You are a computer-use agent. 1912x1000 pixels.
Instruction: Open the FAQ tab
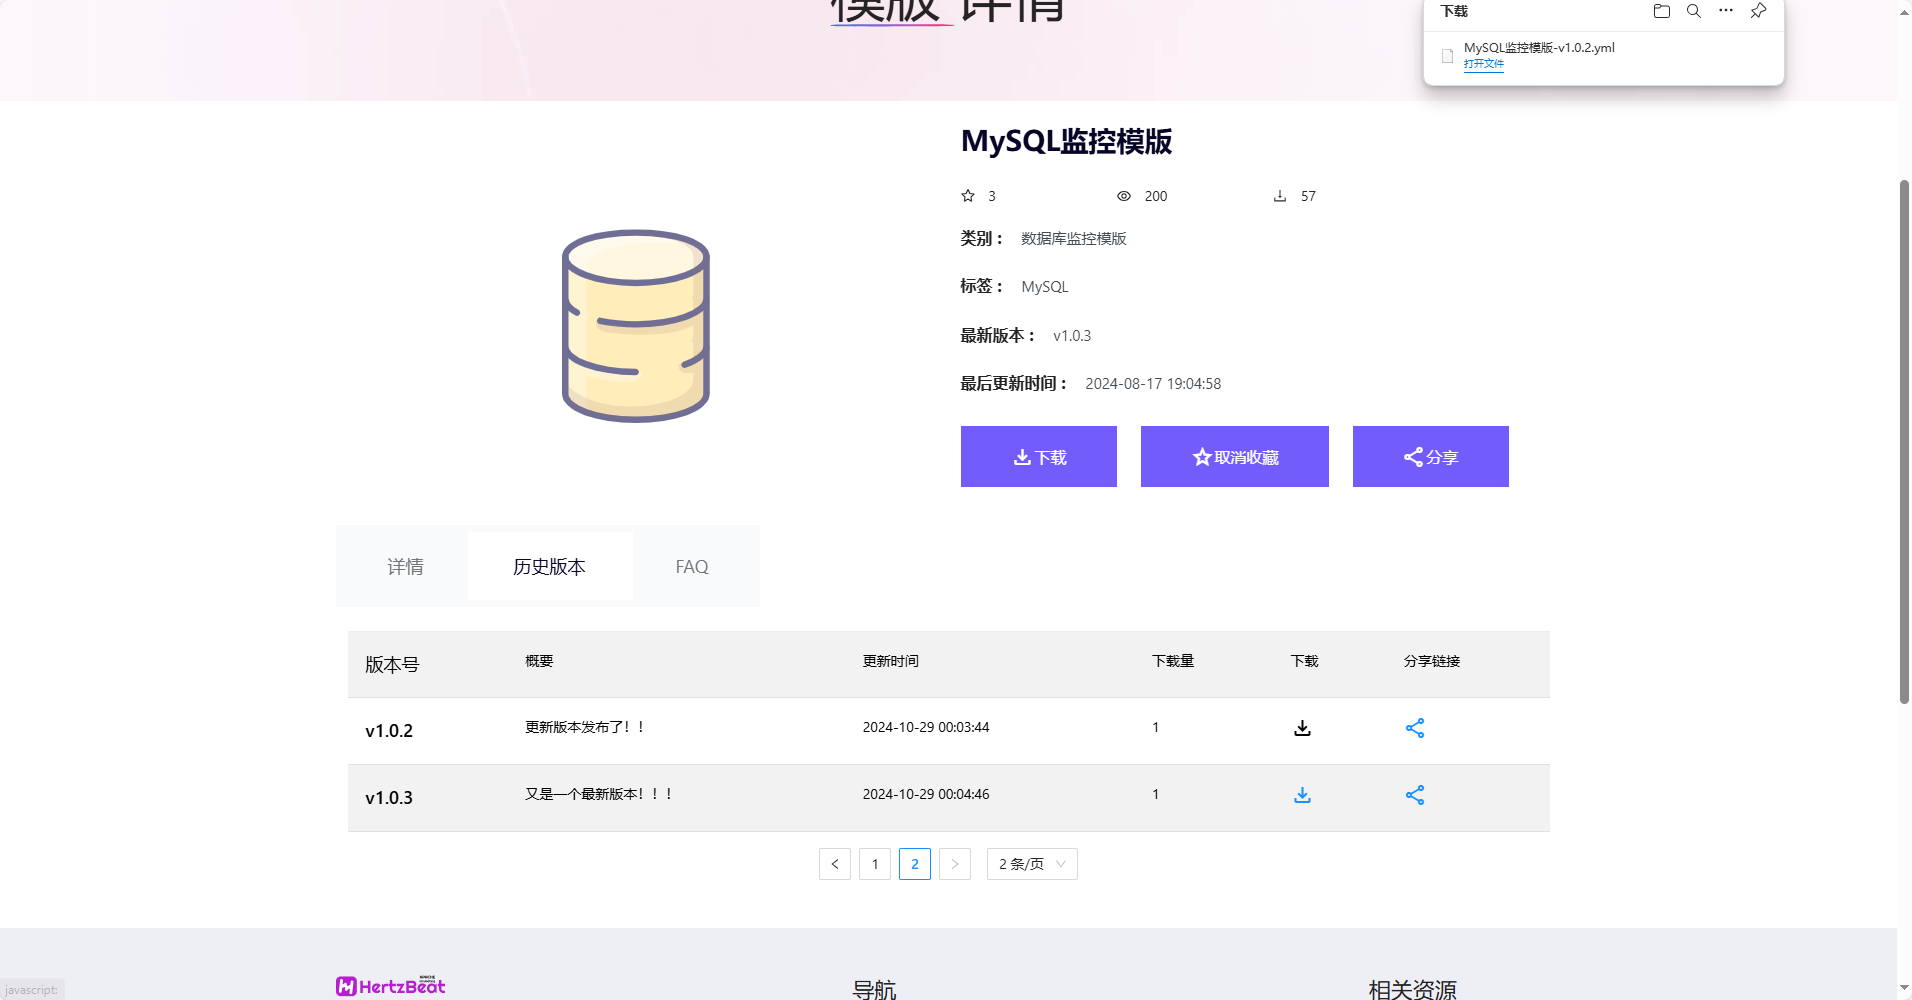click(x=691, y=567)
